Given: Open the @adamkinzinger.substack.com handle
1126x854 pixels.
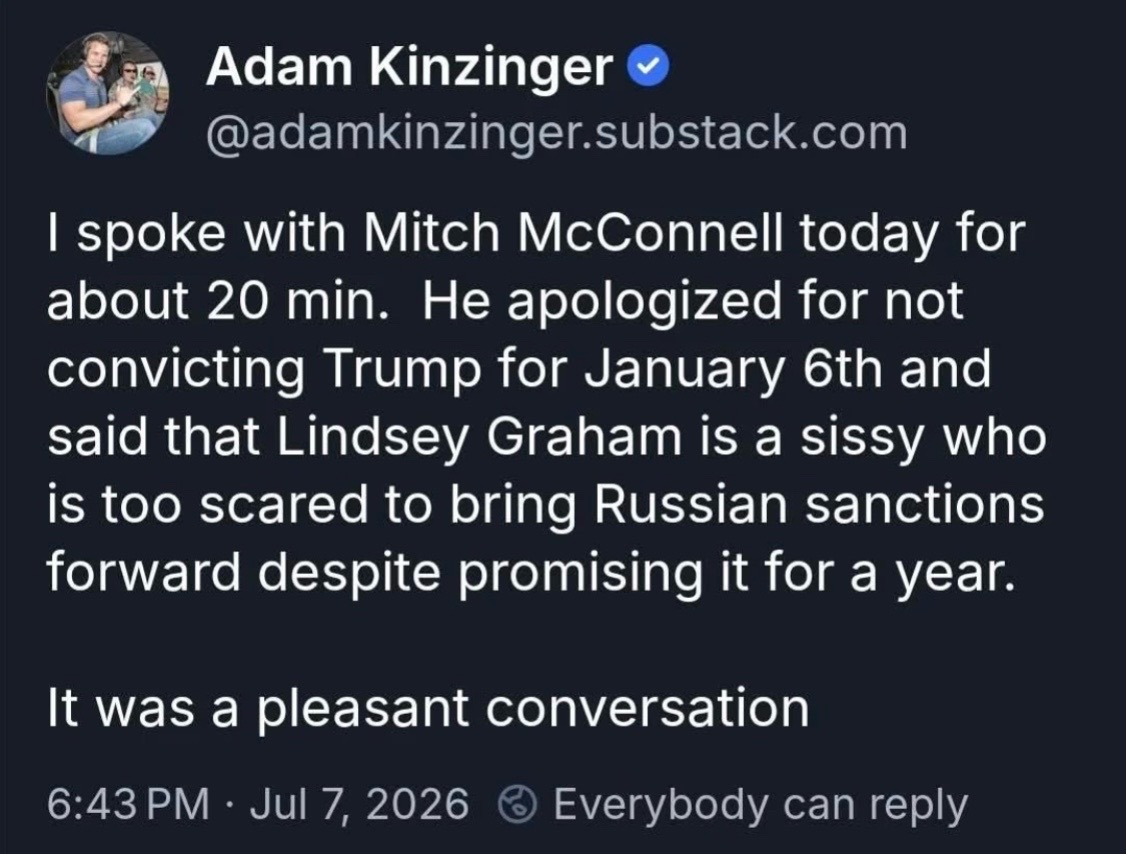Looking at the screenshot, I should coord(557,134).
